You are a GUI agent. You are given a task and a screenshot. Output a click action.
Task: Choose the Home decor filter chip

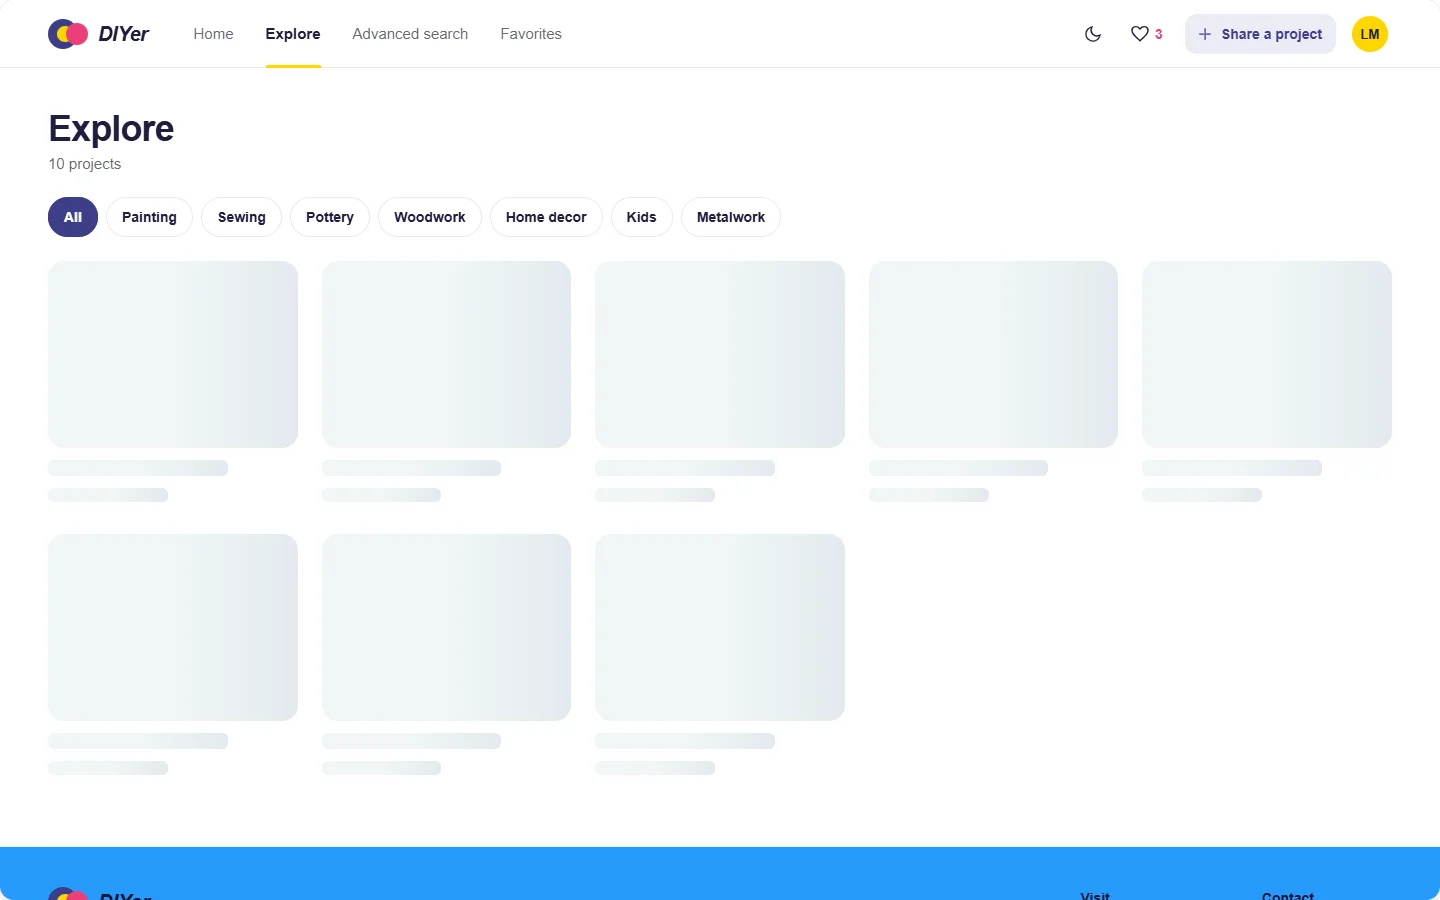tap(546, 217)
